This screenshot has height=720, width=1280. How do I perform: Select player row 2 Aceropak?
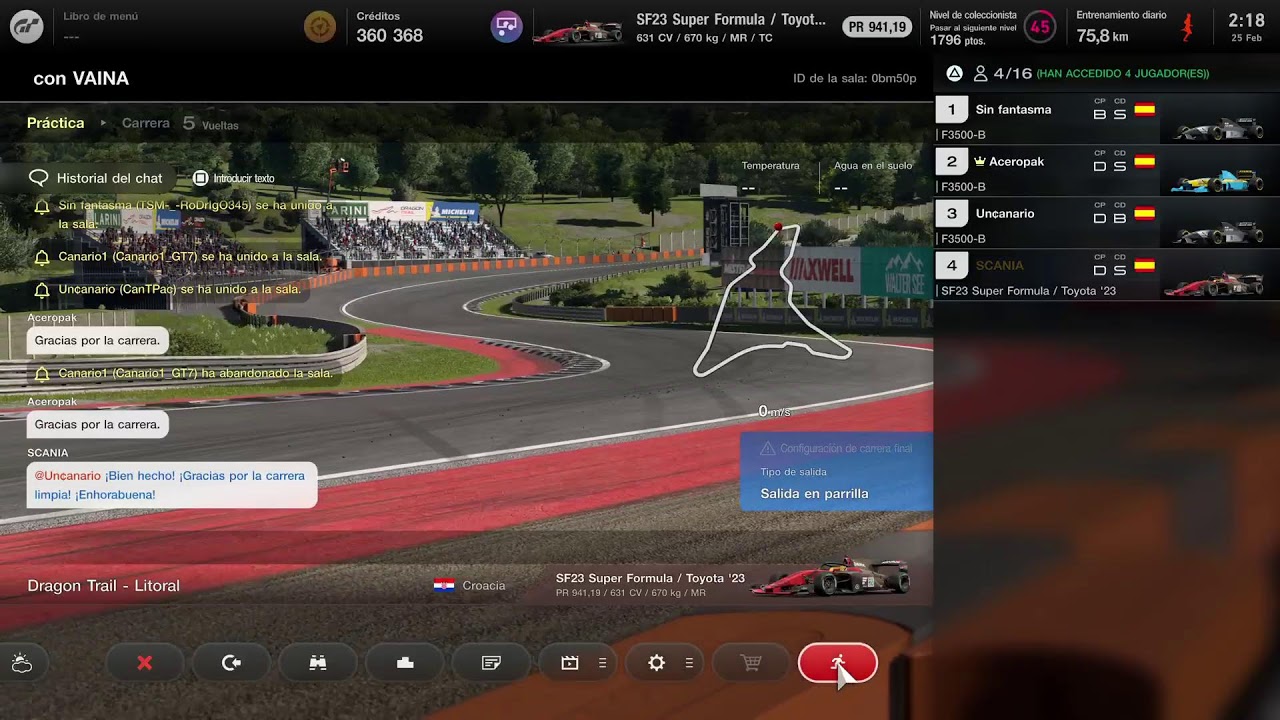[x=1107, y=170]
